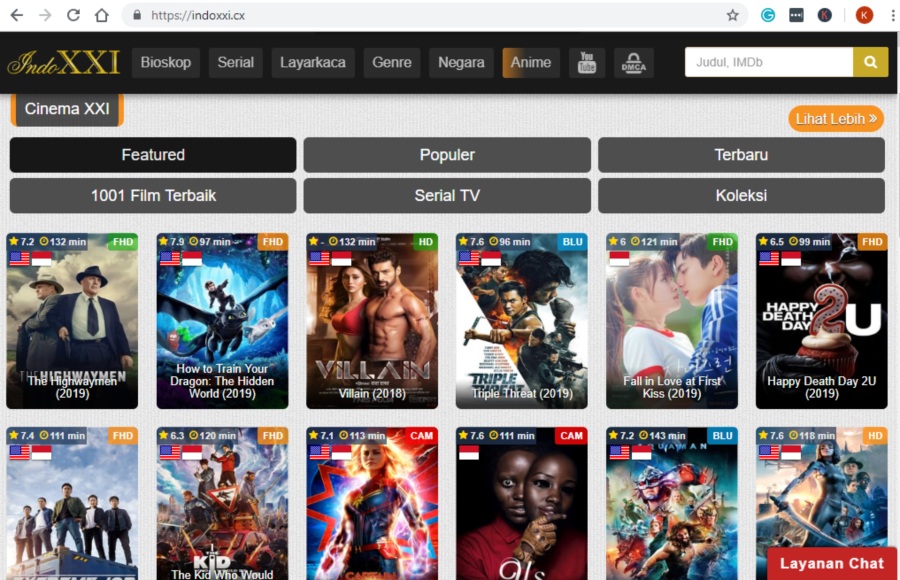Bookmark page with star icon

click(732, 16)
